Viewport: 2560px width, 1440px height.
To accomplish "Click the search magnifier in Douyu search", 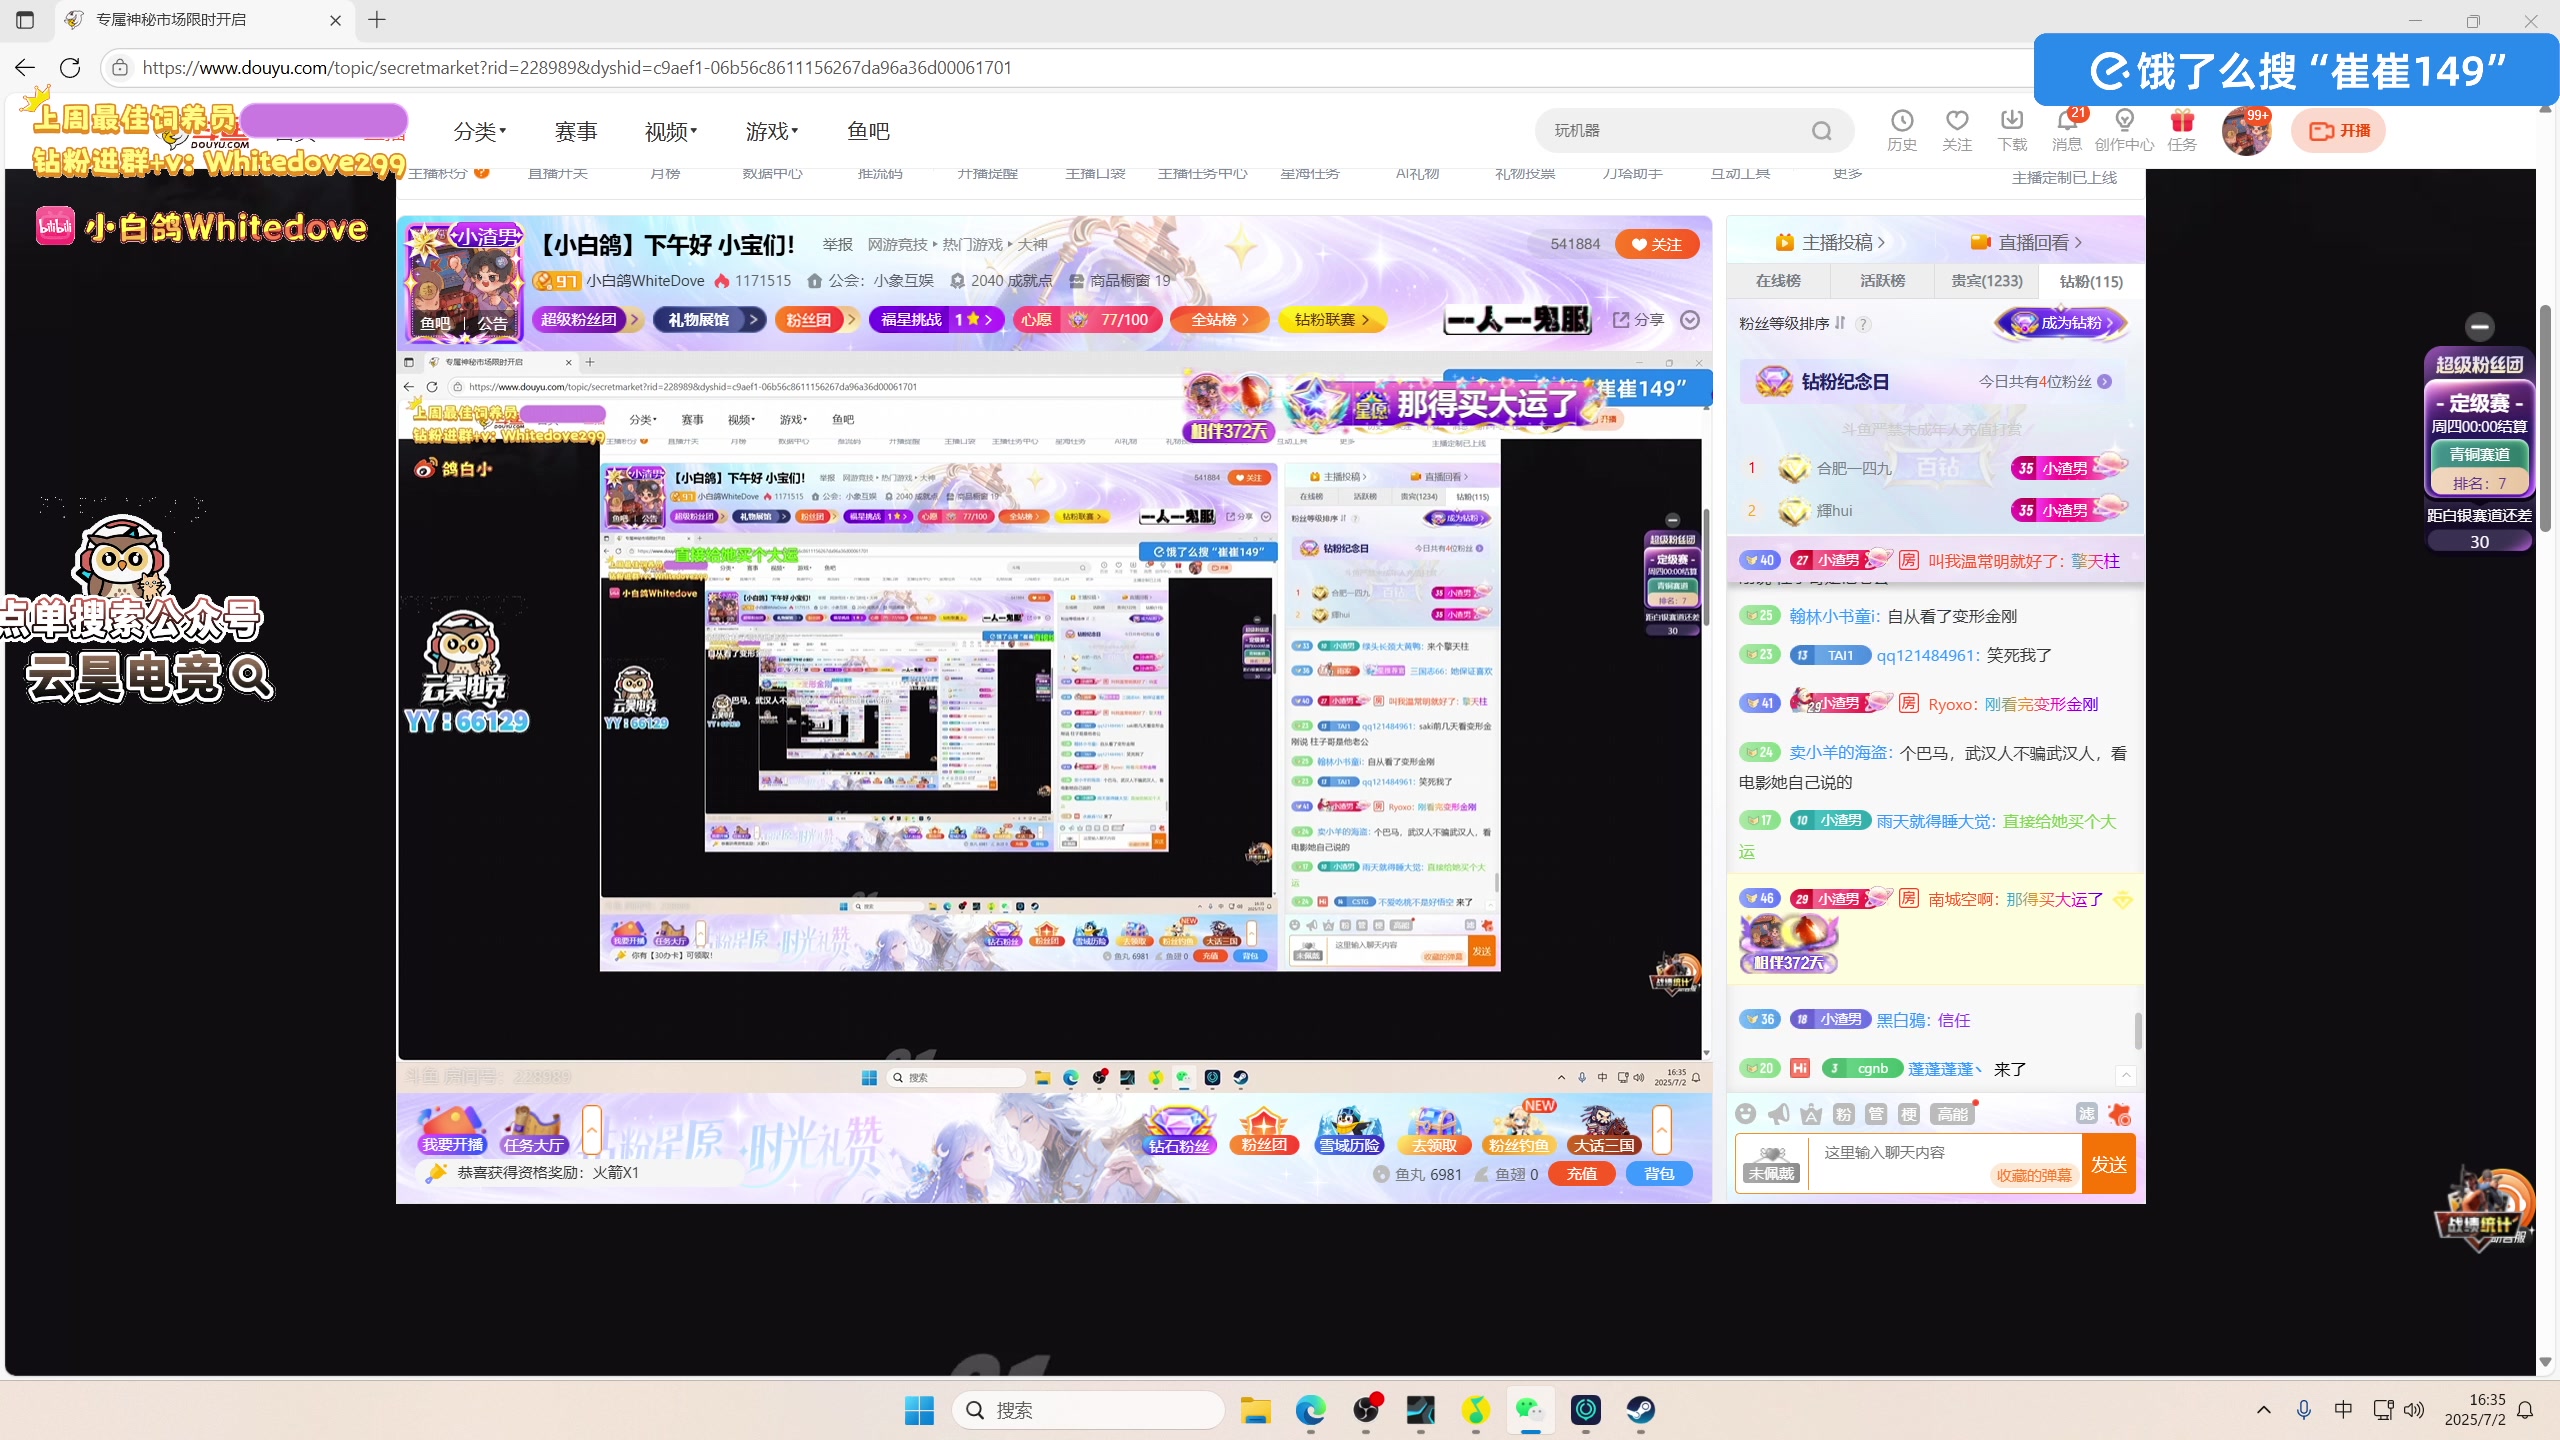I will [1822, 131].
